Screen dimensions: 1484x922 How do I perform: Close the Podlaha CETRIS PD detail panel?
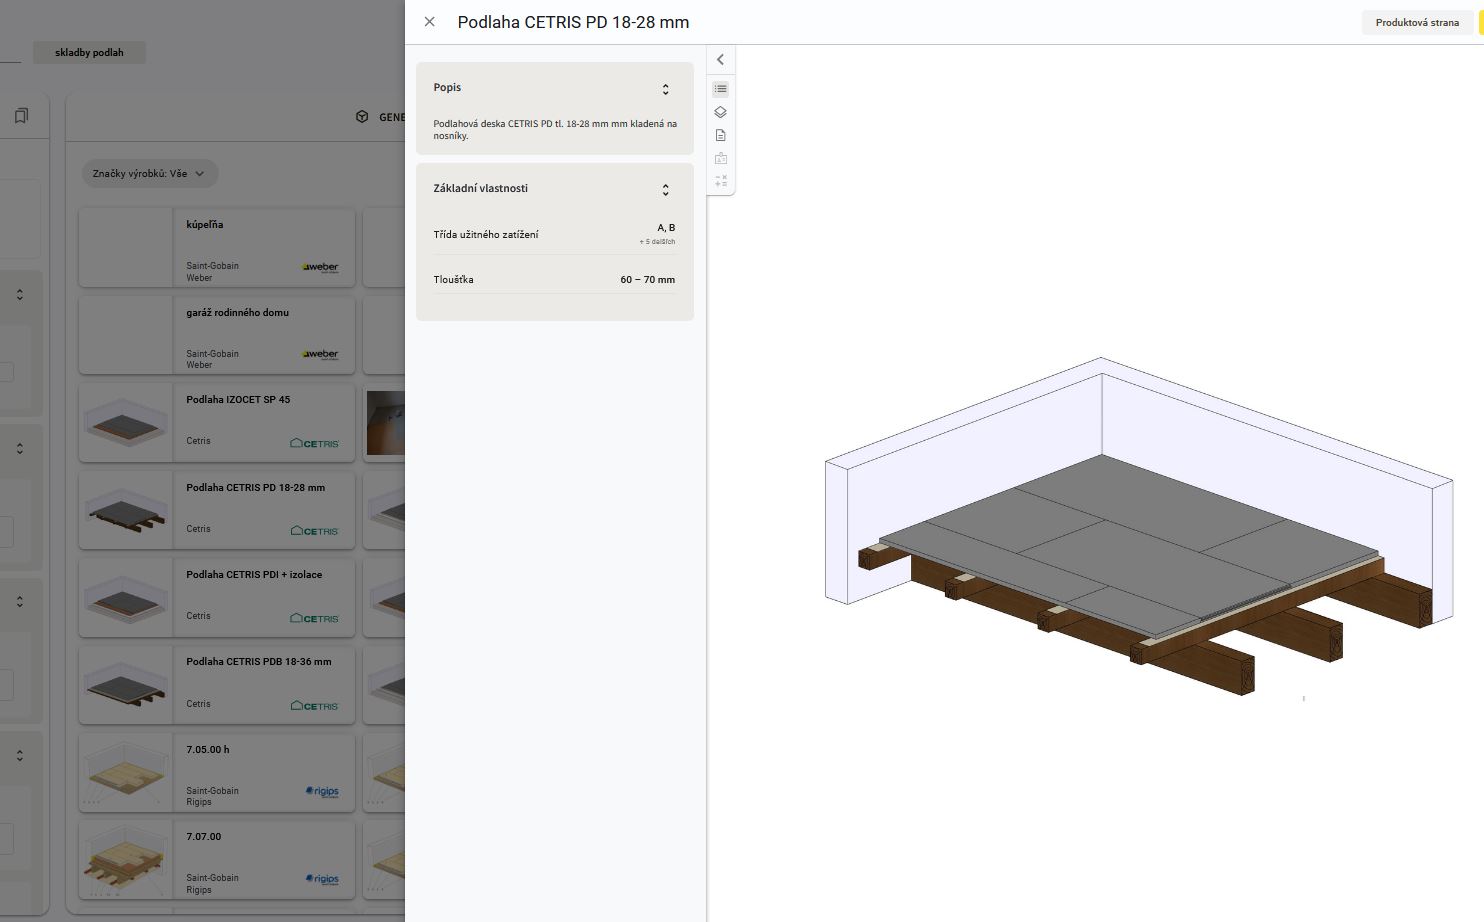429,22
